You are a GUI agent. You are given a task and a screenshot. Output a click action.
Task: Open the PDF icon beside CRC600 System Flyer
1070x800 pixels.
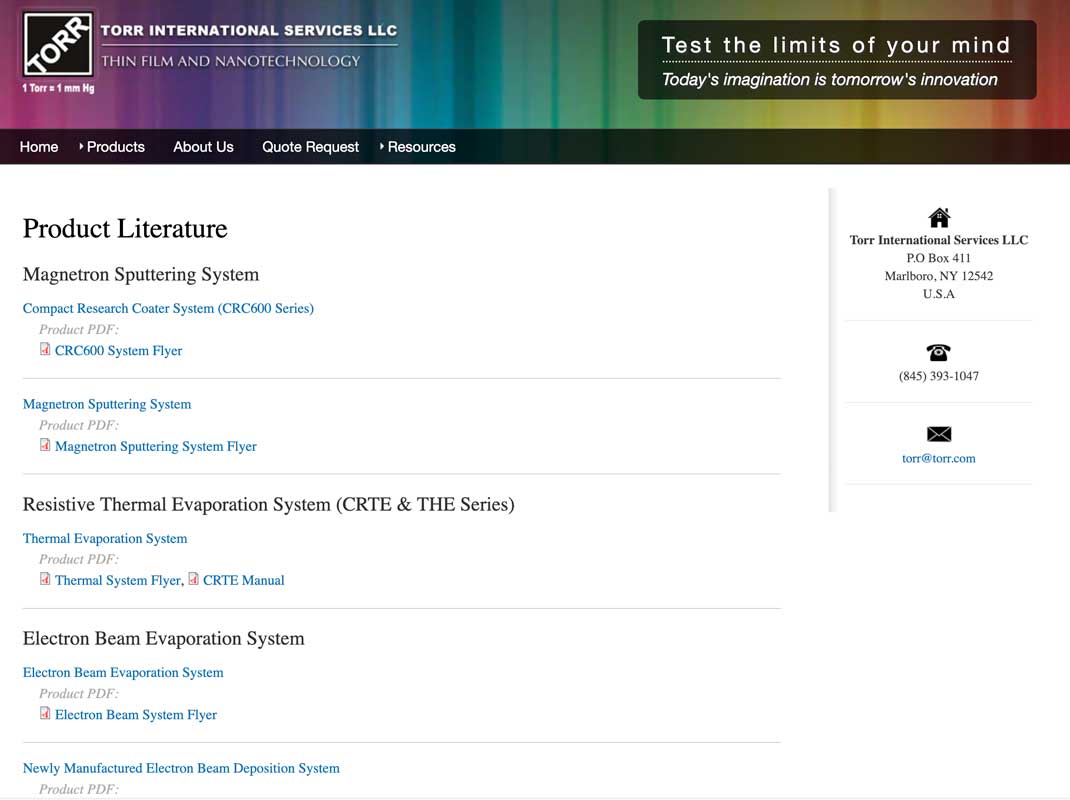click(x=45, y=349)
